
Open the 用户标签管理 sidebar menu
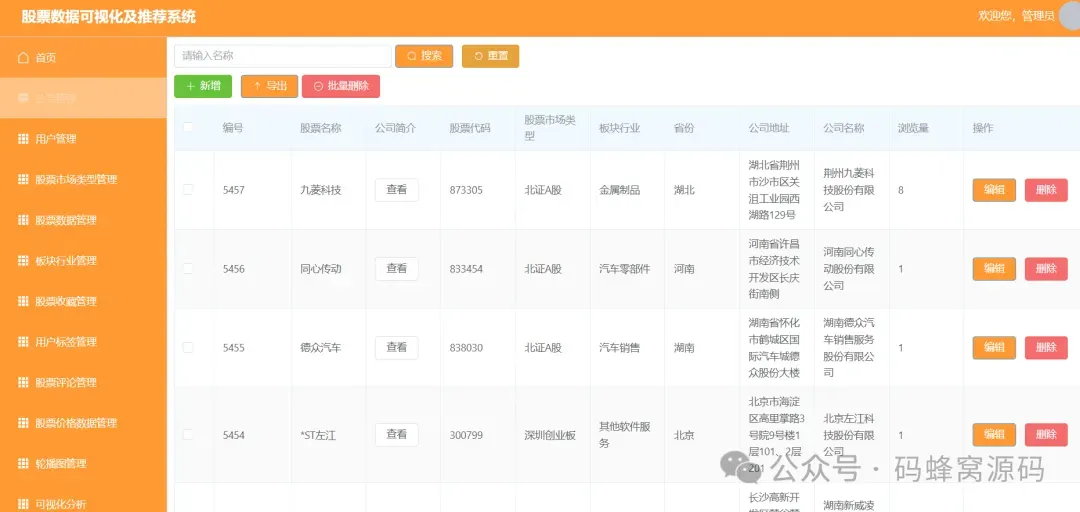(x=83, y=342)
